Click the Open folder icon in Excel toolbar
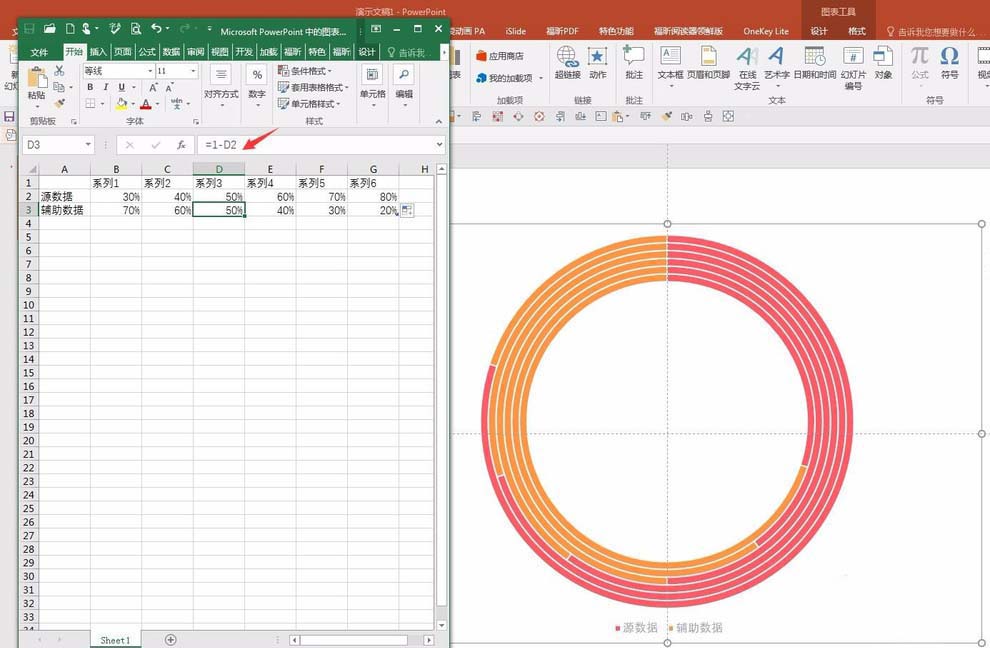990x648 pixels. (x=49, y=28)
